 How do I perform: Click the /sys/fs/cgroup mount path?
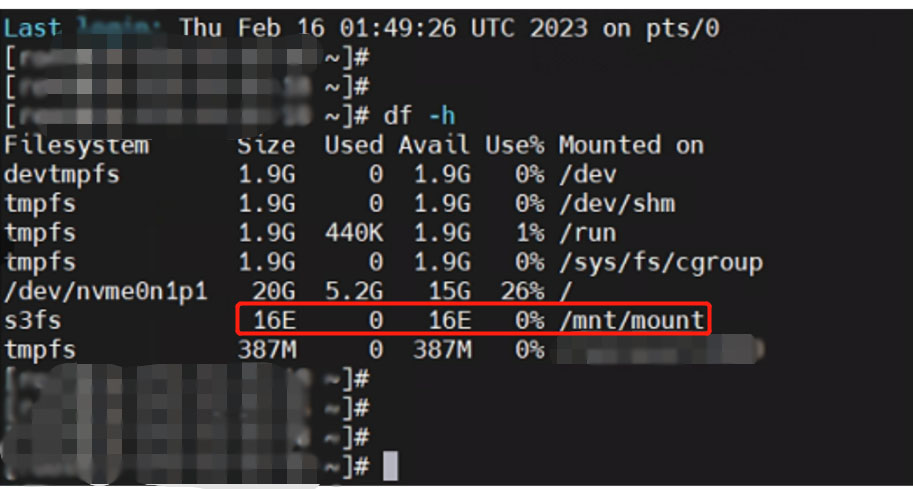click(x=661, y=263)
